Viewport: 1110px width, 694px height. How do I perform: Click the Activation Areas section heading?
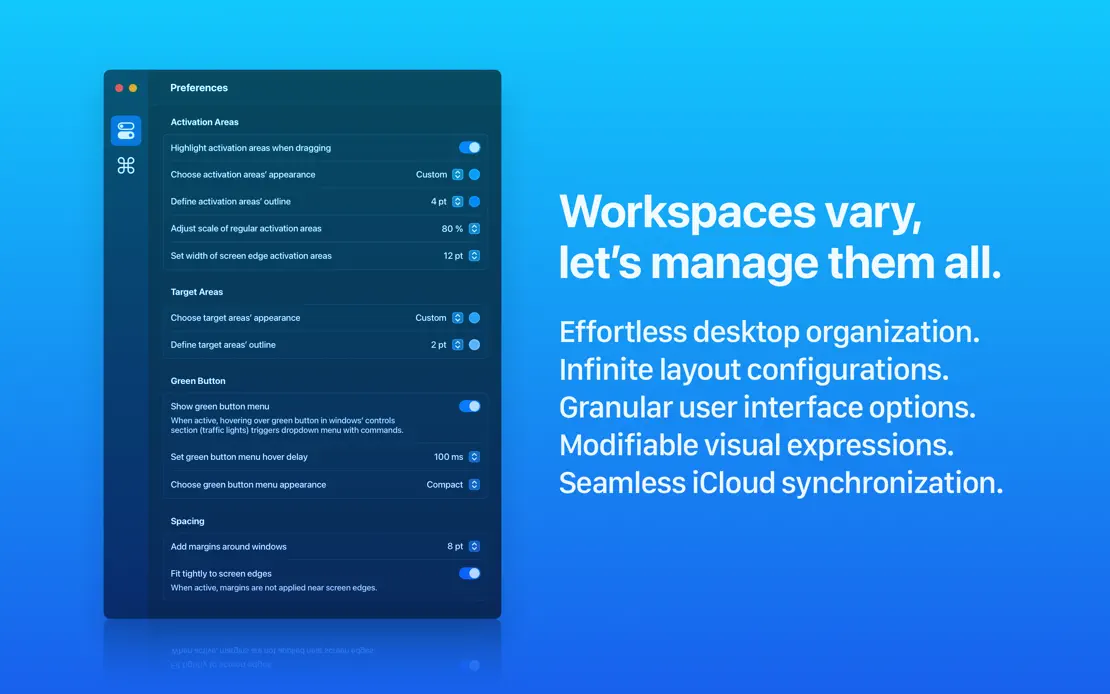205,122
